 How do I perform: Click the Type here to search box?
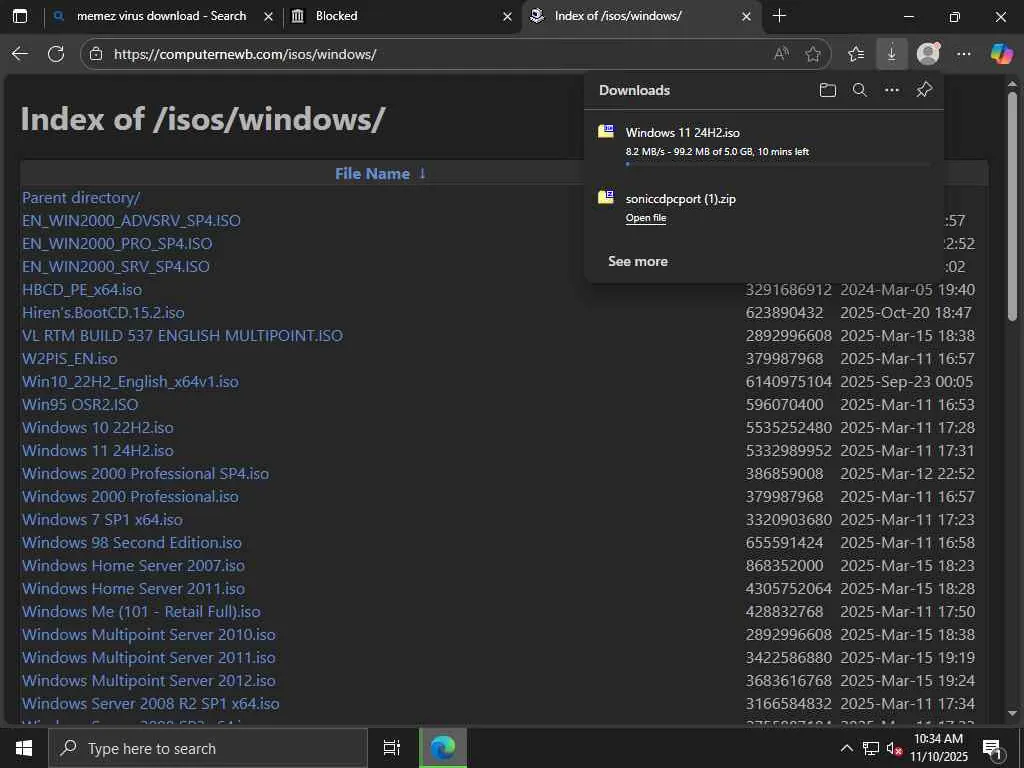coord(208,748)
